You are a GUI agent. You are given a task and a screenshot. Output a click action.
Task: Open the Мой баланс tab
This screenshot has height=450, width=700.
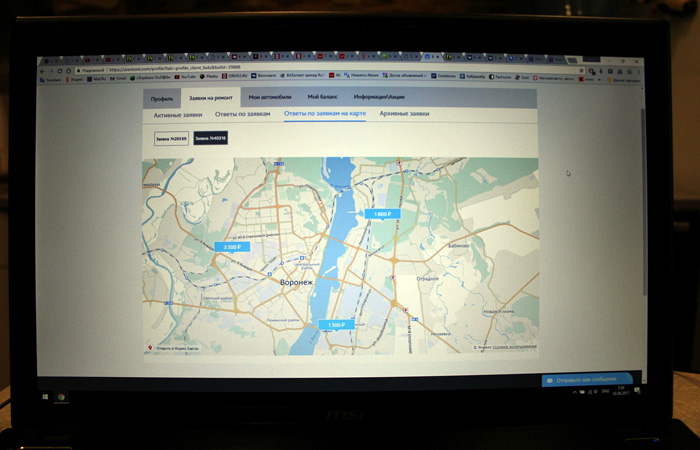(x=322, y=97)
